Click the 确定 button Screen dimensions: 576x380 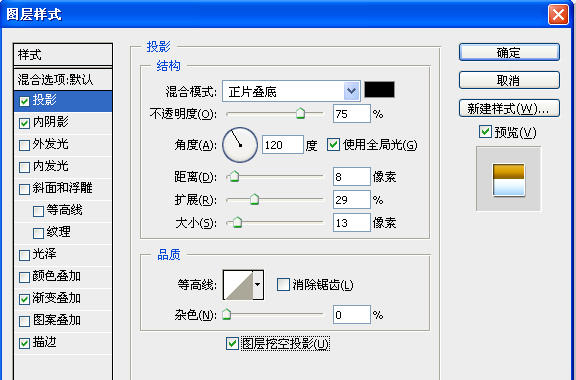509,52
